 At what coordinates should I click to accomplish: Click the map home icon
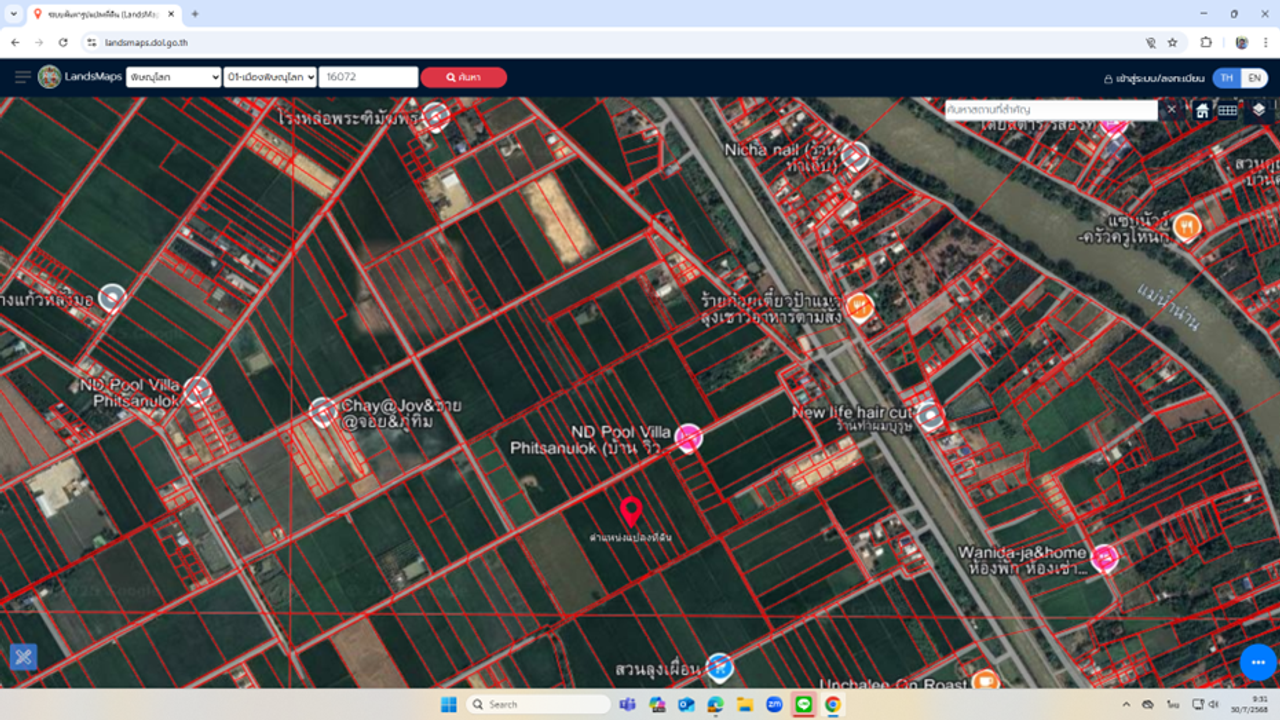point(1202,110)
